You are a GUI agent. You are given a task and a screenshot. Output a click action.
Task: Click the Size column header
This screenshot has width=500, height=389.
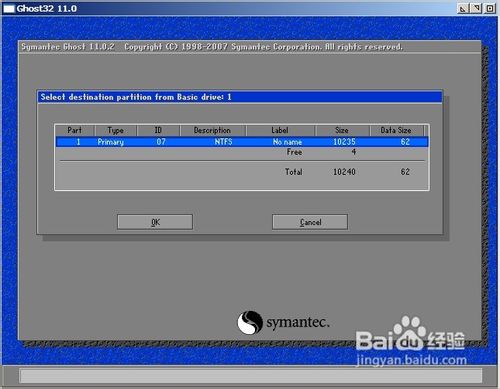click(x=342, y=130)
